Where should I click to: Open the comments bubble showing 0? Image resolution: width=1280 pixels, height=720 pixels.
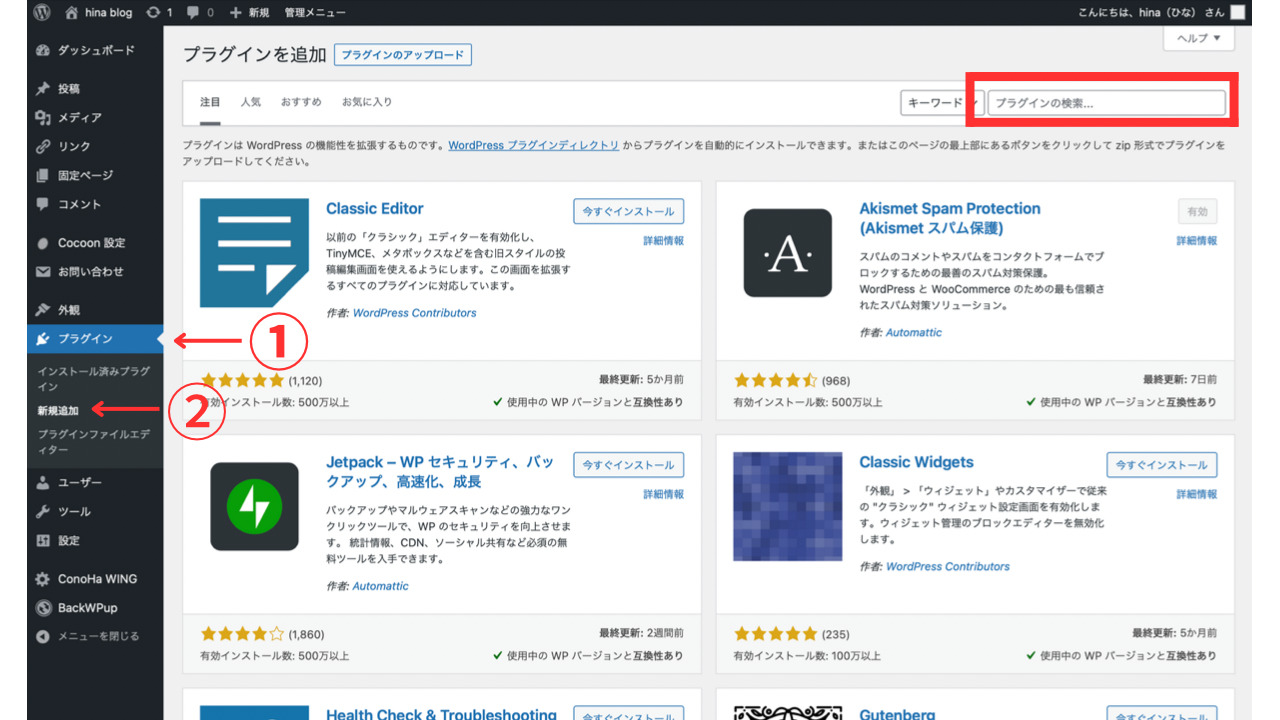point(200,13)
